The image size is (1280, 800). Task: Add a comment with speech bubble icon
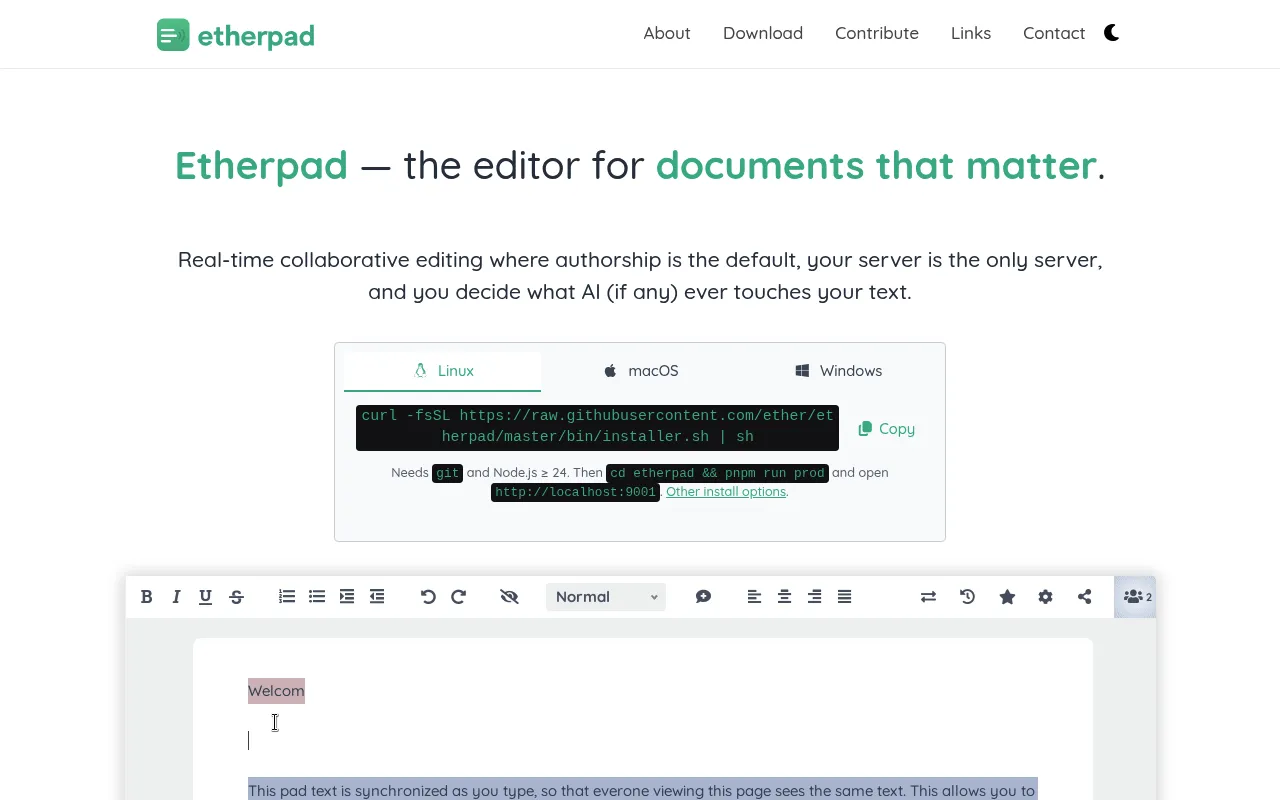703,597
